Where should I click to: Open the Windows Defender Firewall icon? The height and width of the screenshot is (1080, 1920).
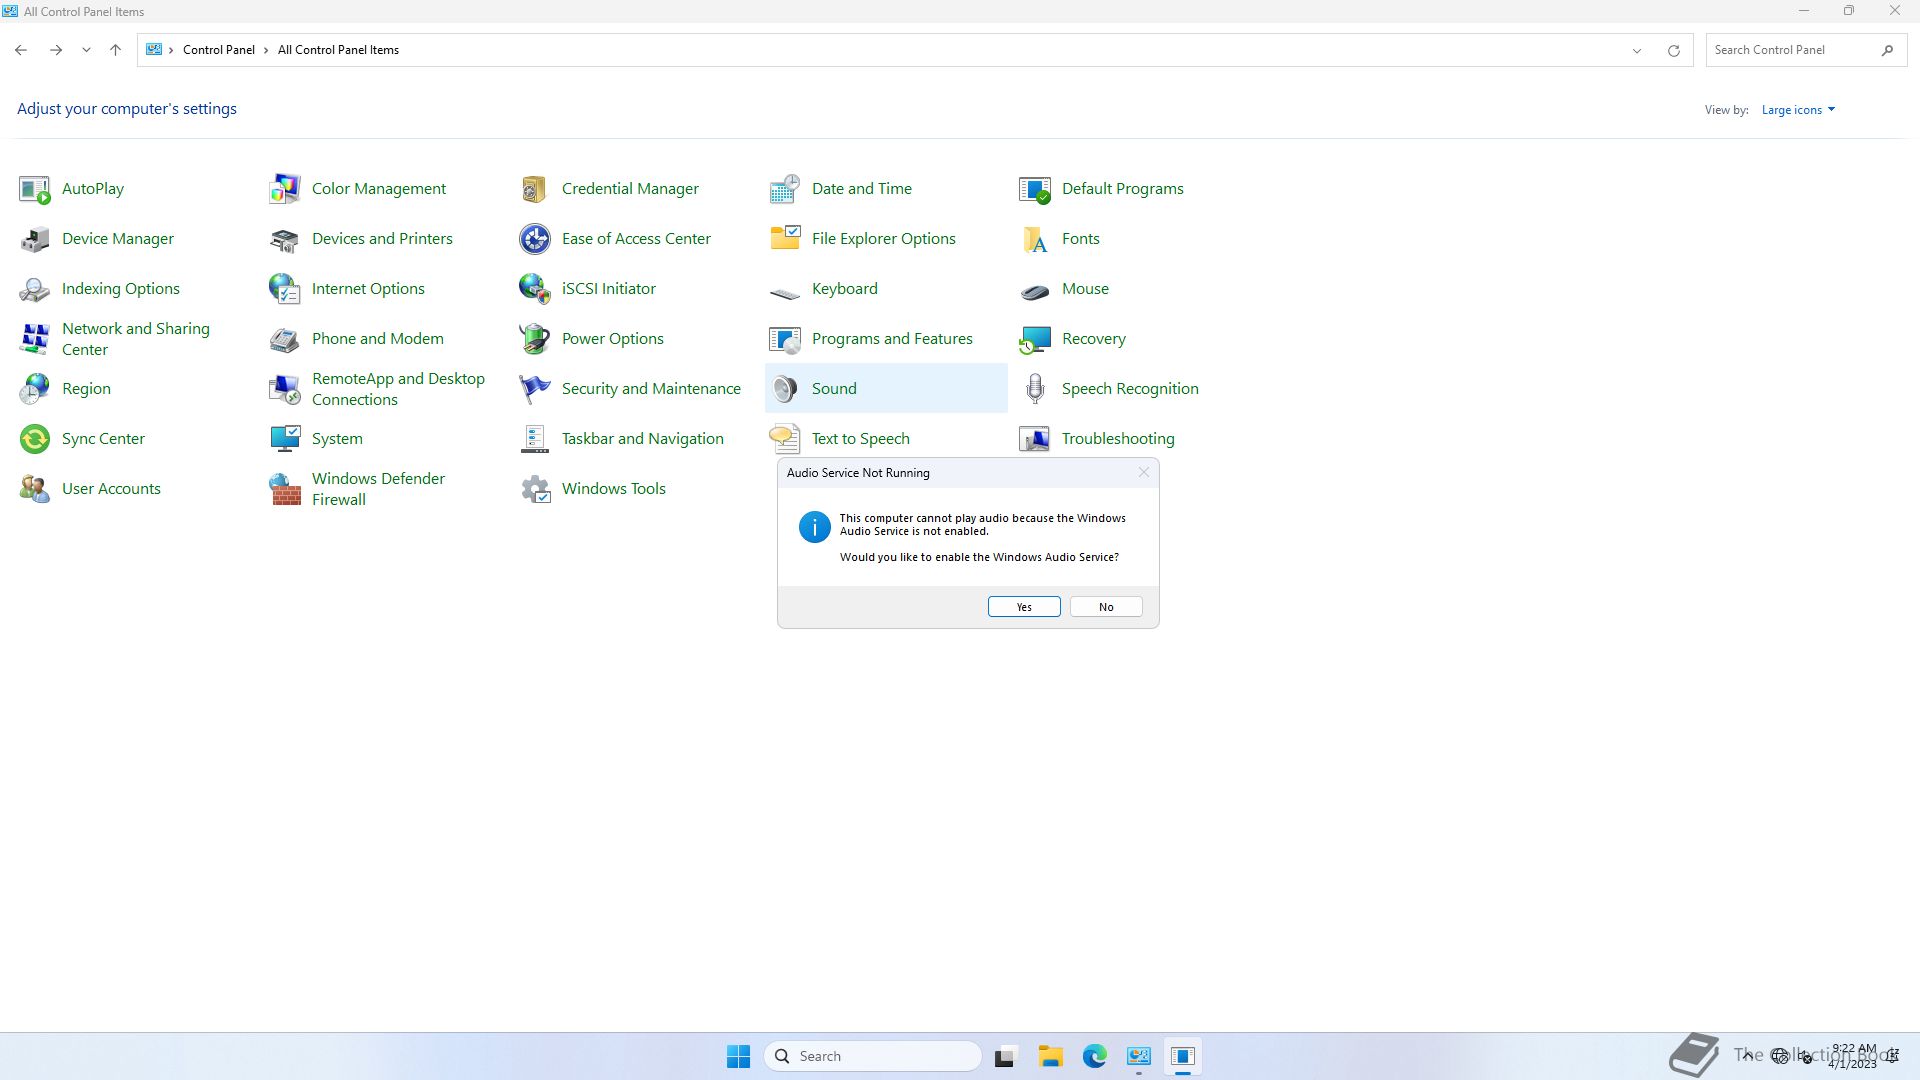tap(285, 489)
